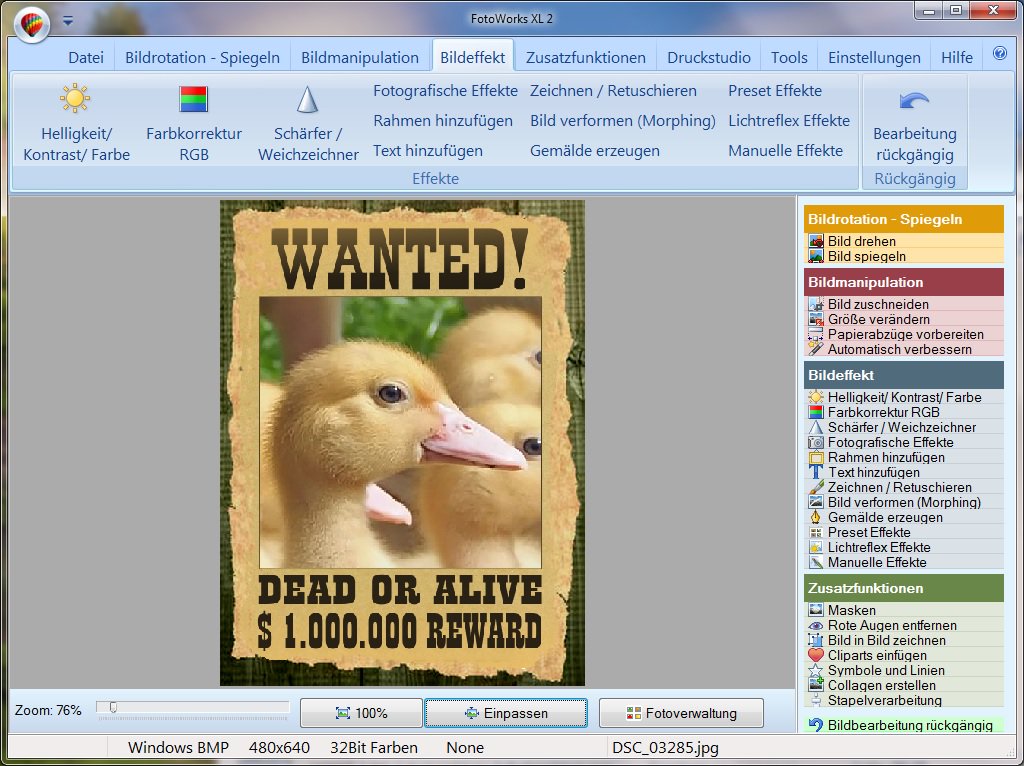The width and height of the screenshot is (1024, 766).
Task: Click Fotografische Effekte in ribbon
Action: coord(445,91)
